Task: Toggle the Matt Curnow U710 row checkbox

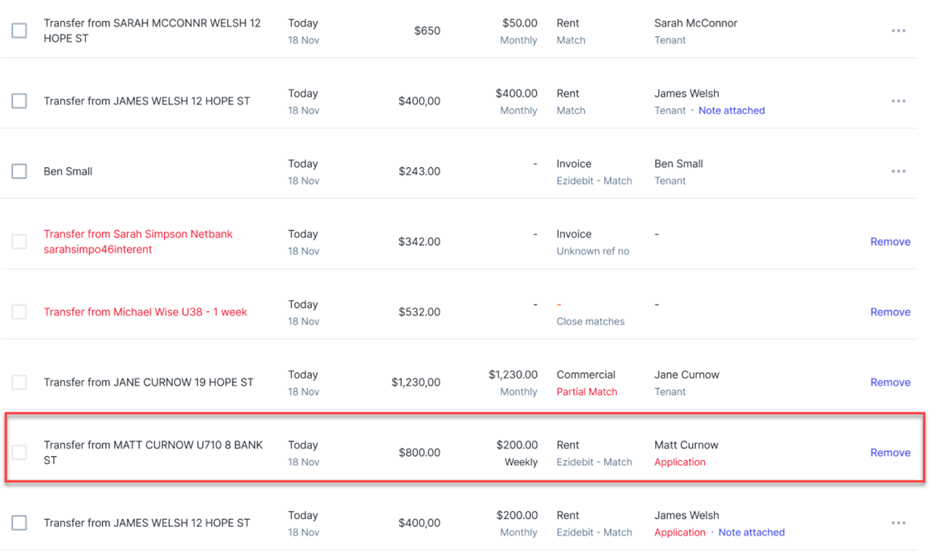Action: [19, 452]
